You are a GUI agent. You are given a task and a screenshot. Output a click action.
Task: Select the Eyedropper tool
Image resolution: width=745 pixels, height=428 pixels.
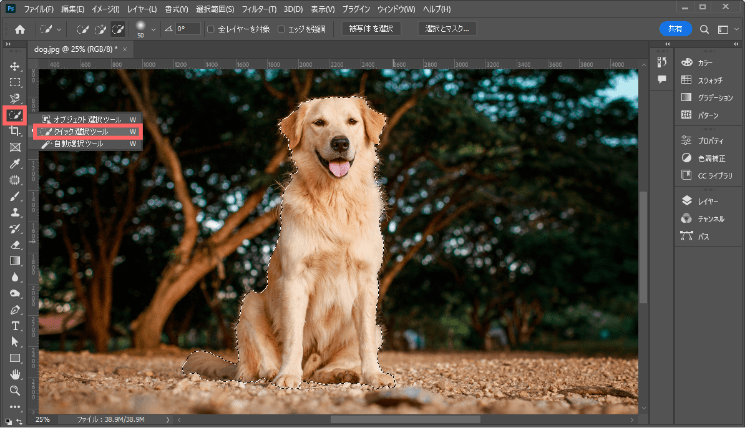(x=15, y=163)
